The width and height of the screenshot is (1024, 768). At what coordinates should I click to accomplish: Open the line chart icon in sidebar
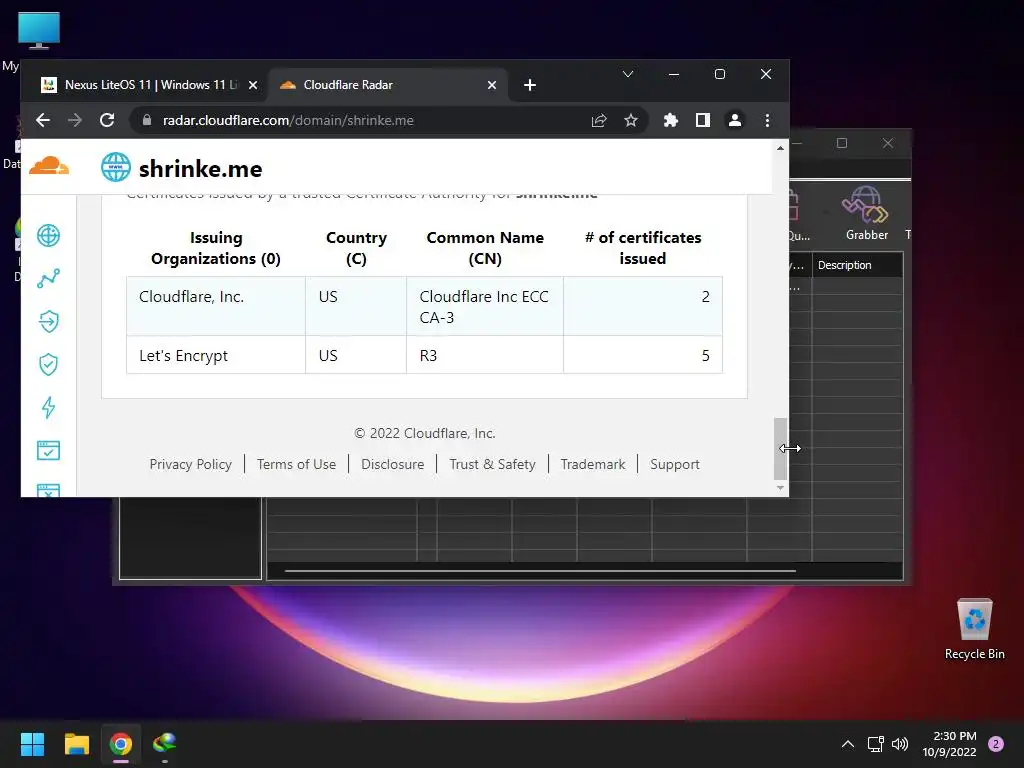(48, 278)
